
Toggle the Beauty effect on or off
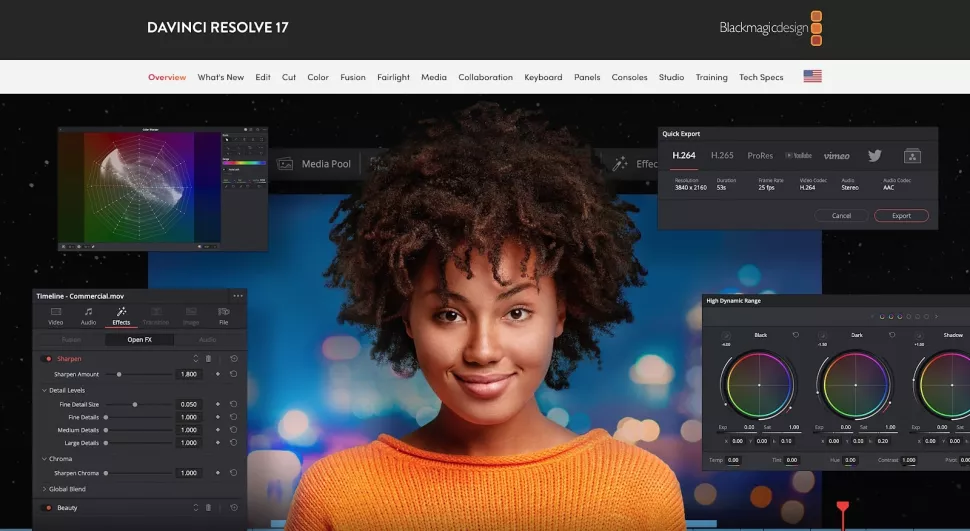click(48, 507)
